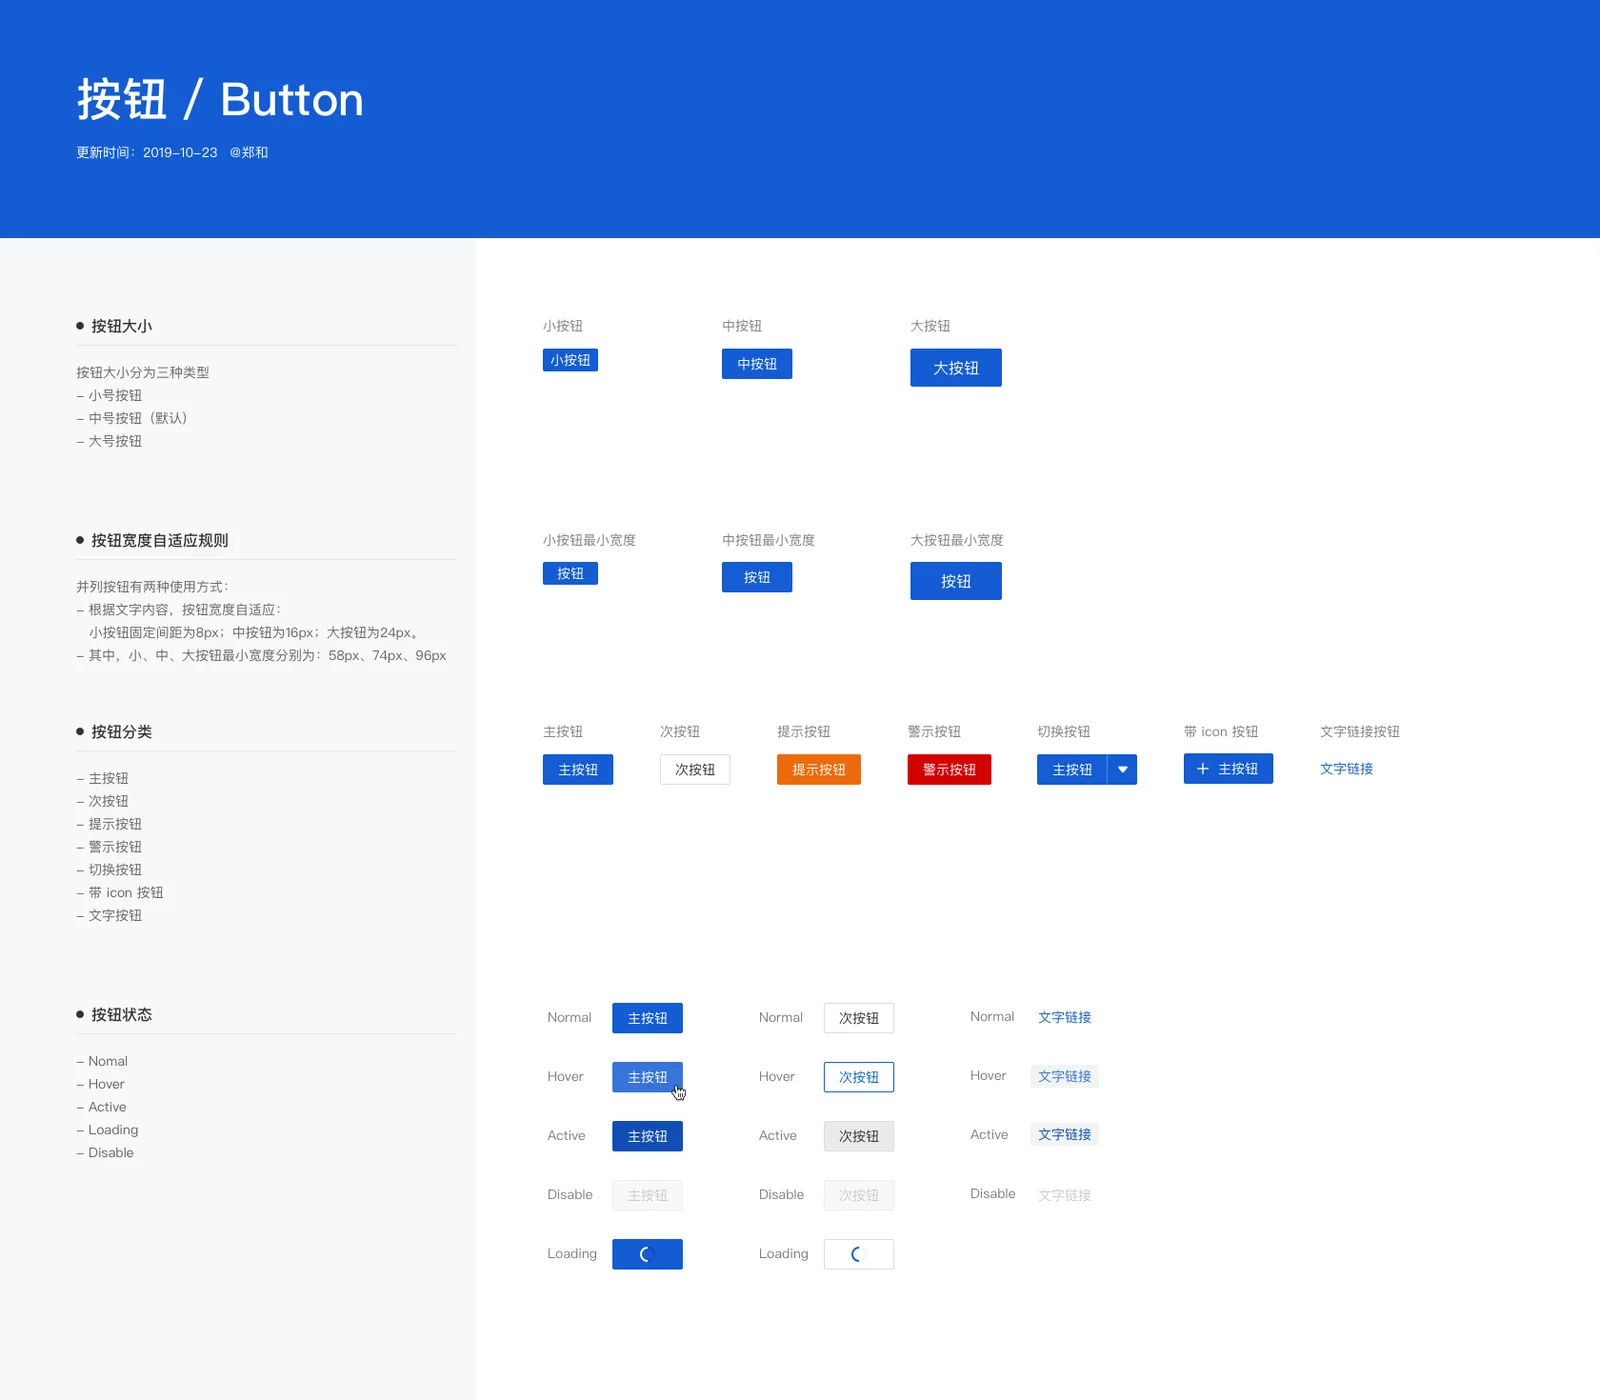Click the Active state 文字链接
This screenshot has height=1400, width=1600.
pos(1064,1134)
